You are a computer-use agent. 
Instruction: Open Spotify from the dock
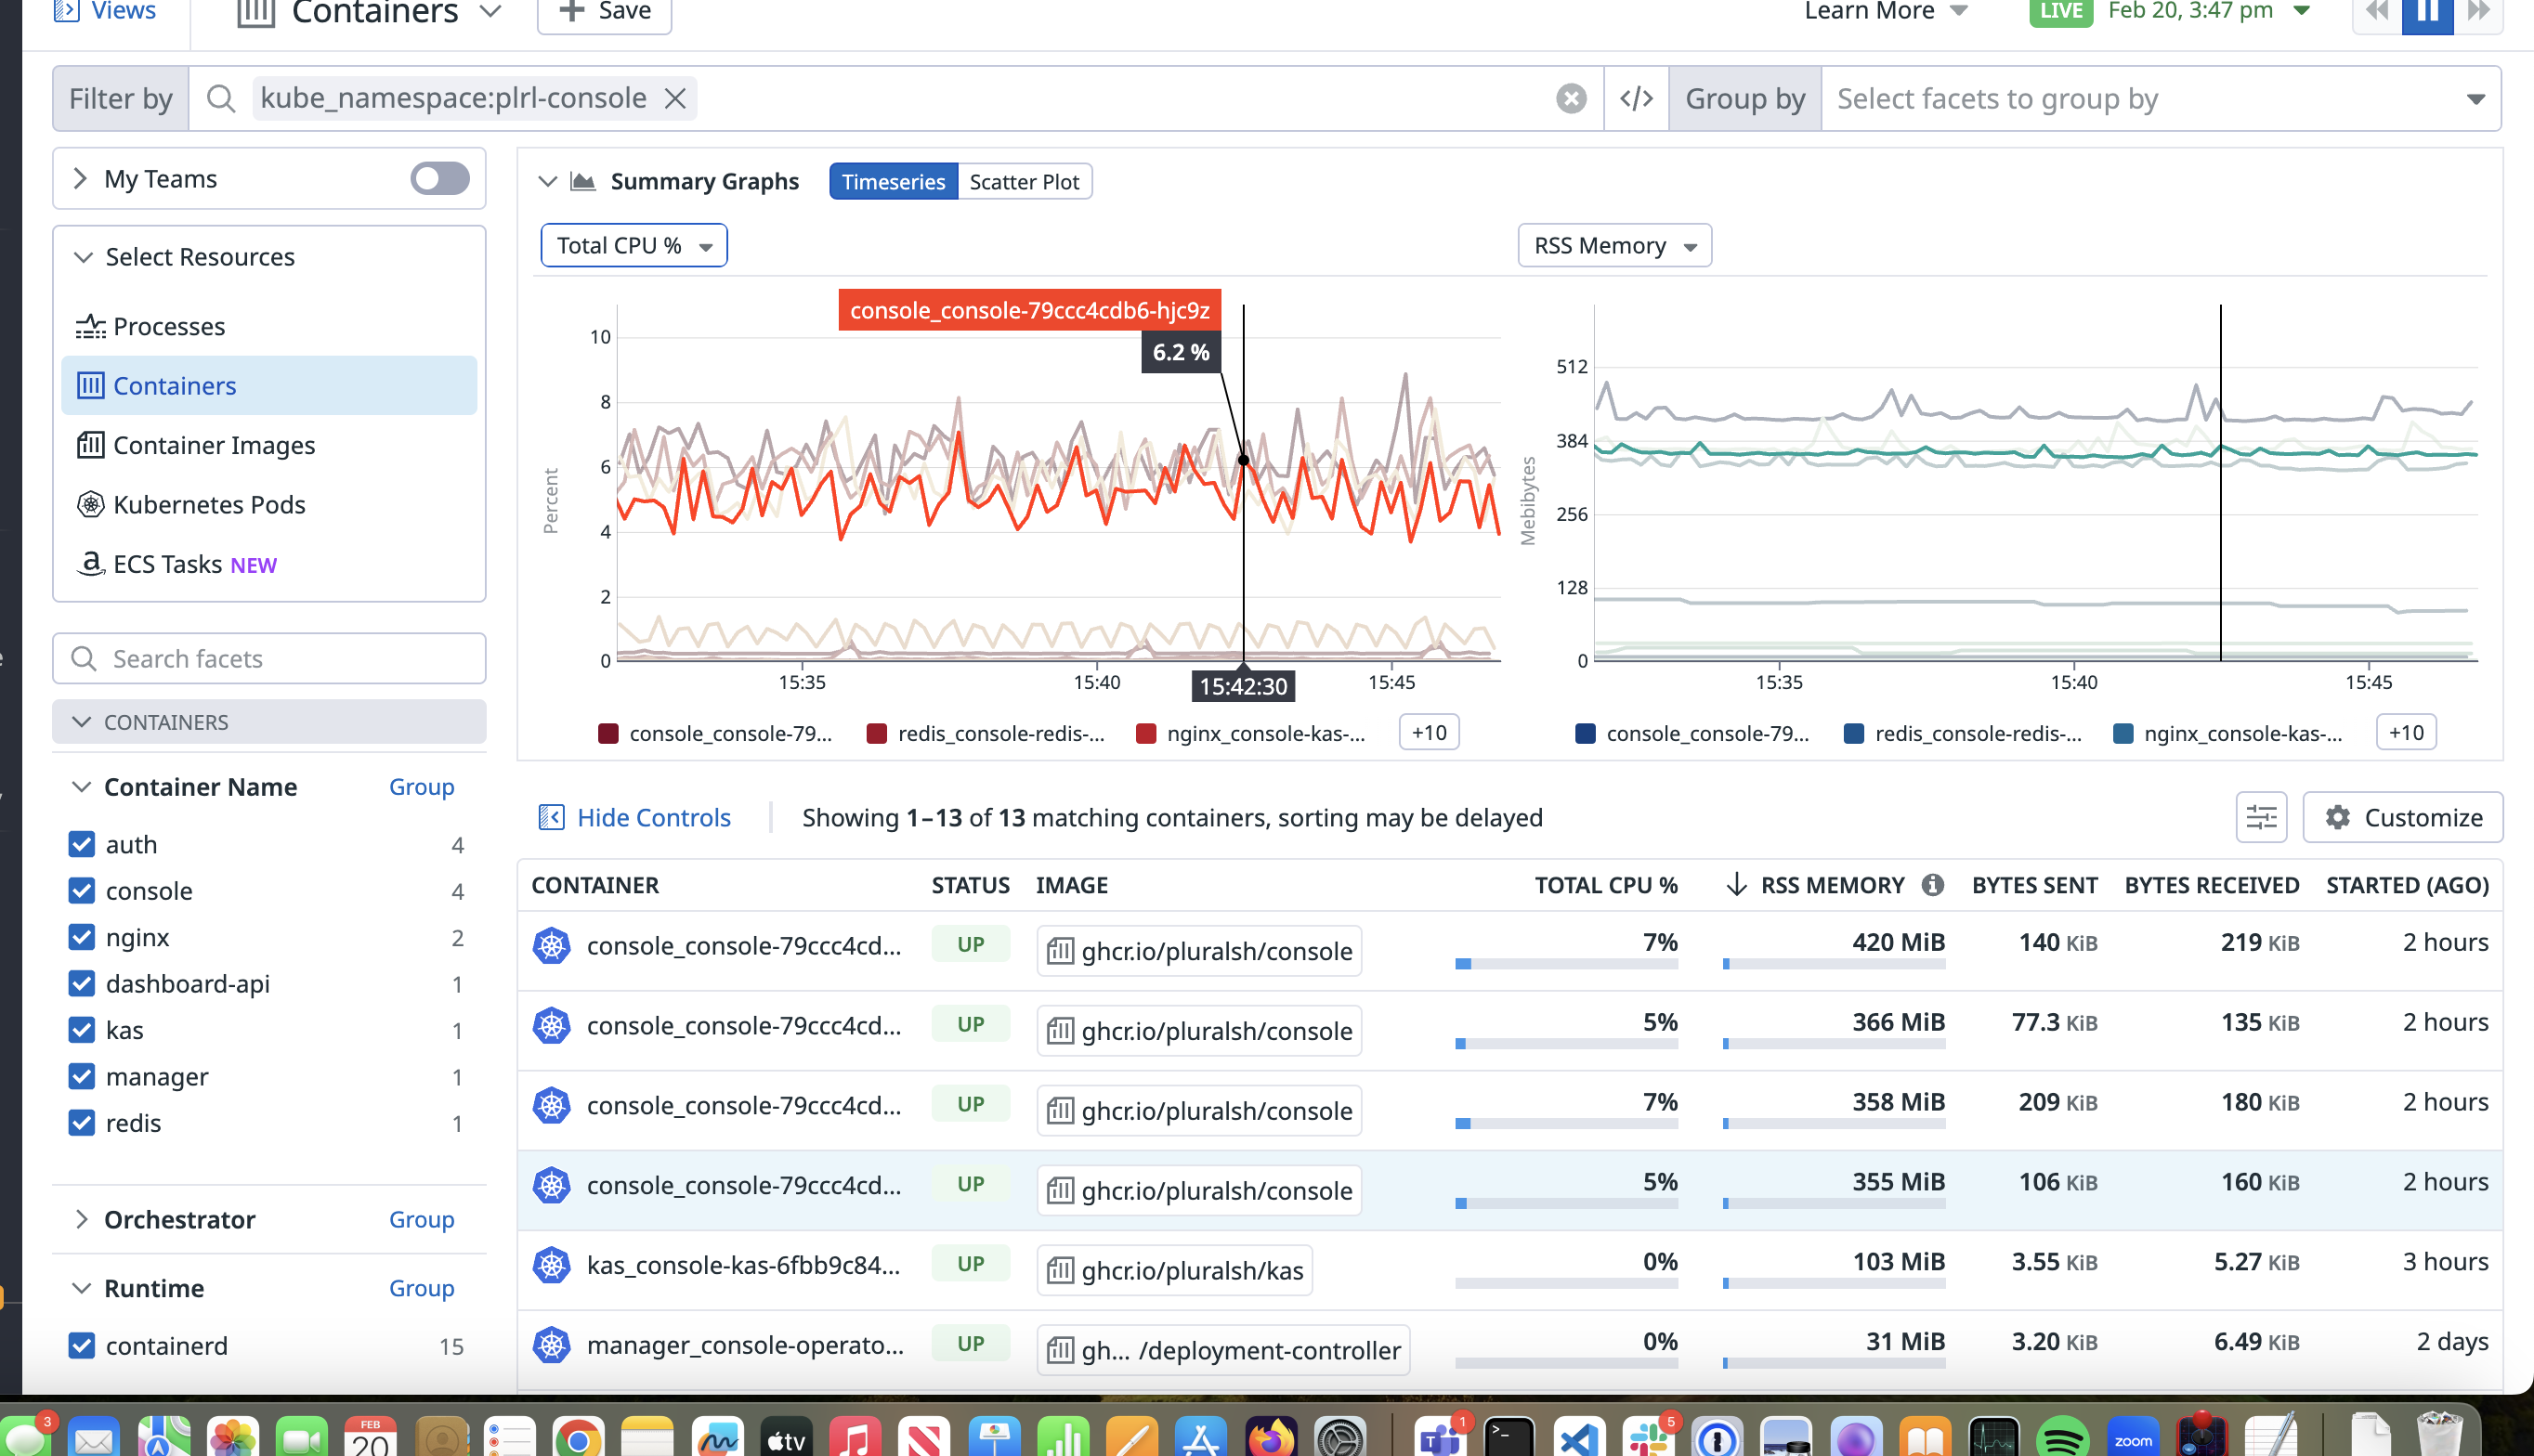pos(2062,1438)
